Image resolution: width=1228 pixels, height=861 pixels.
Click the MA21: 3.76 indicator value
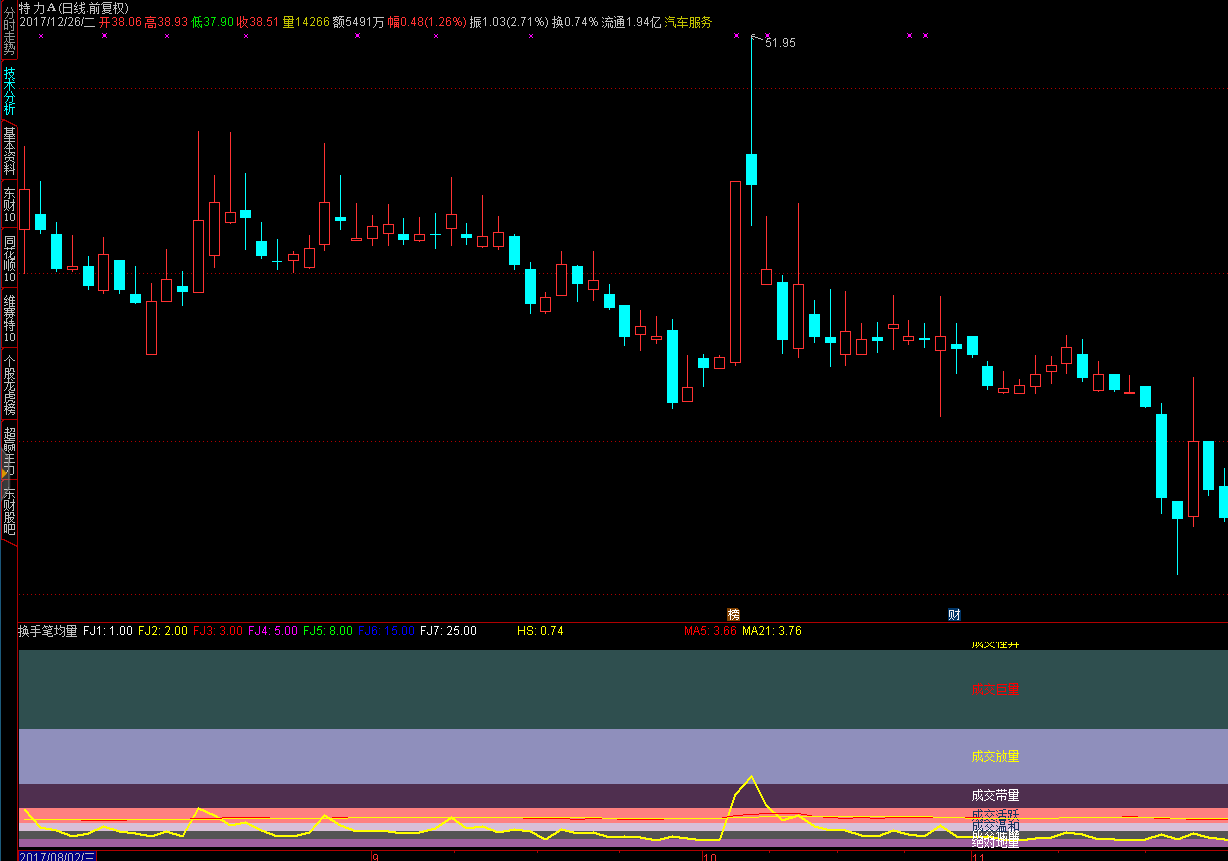pos(771,631)
